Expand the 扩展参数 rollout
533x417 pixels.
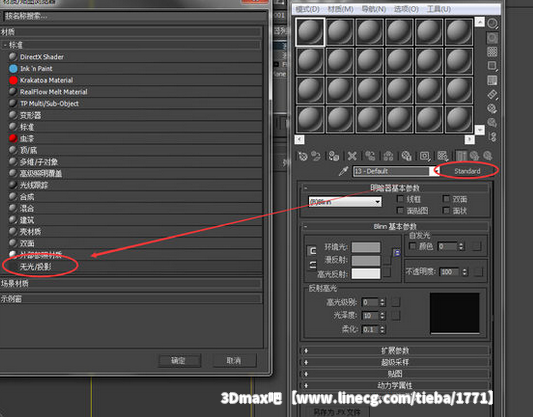(x=395, y=351)
